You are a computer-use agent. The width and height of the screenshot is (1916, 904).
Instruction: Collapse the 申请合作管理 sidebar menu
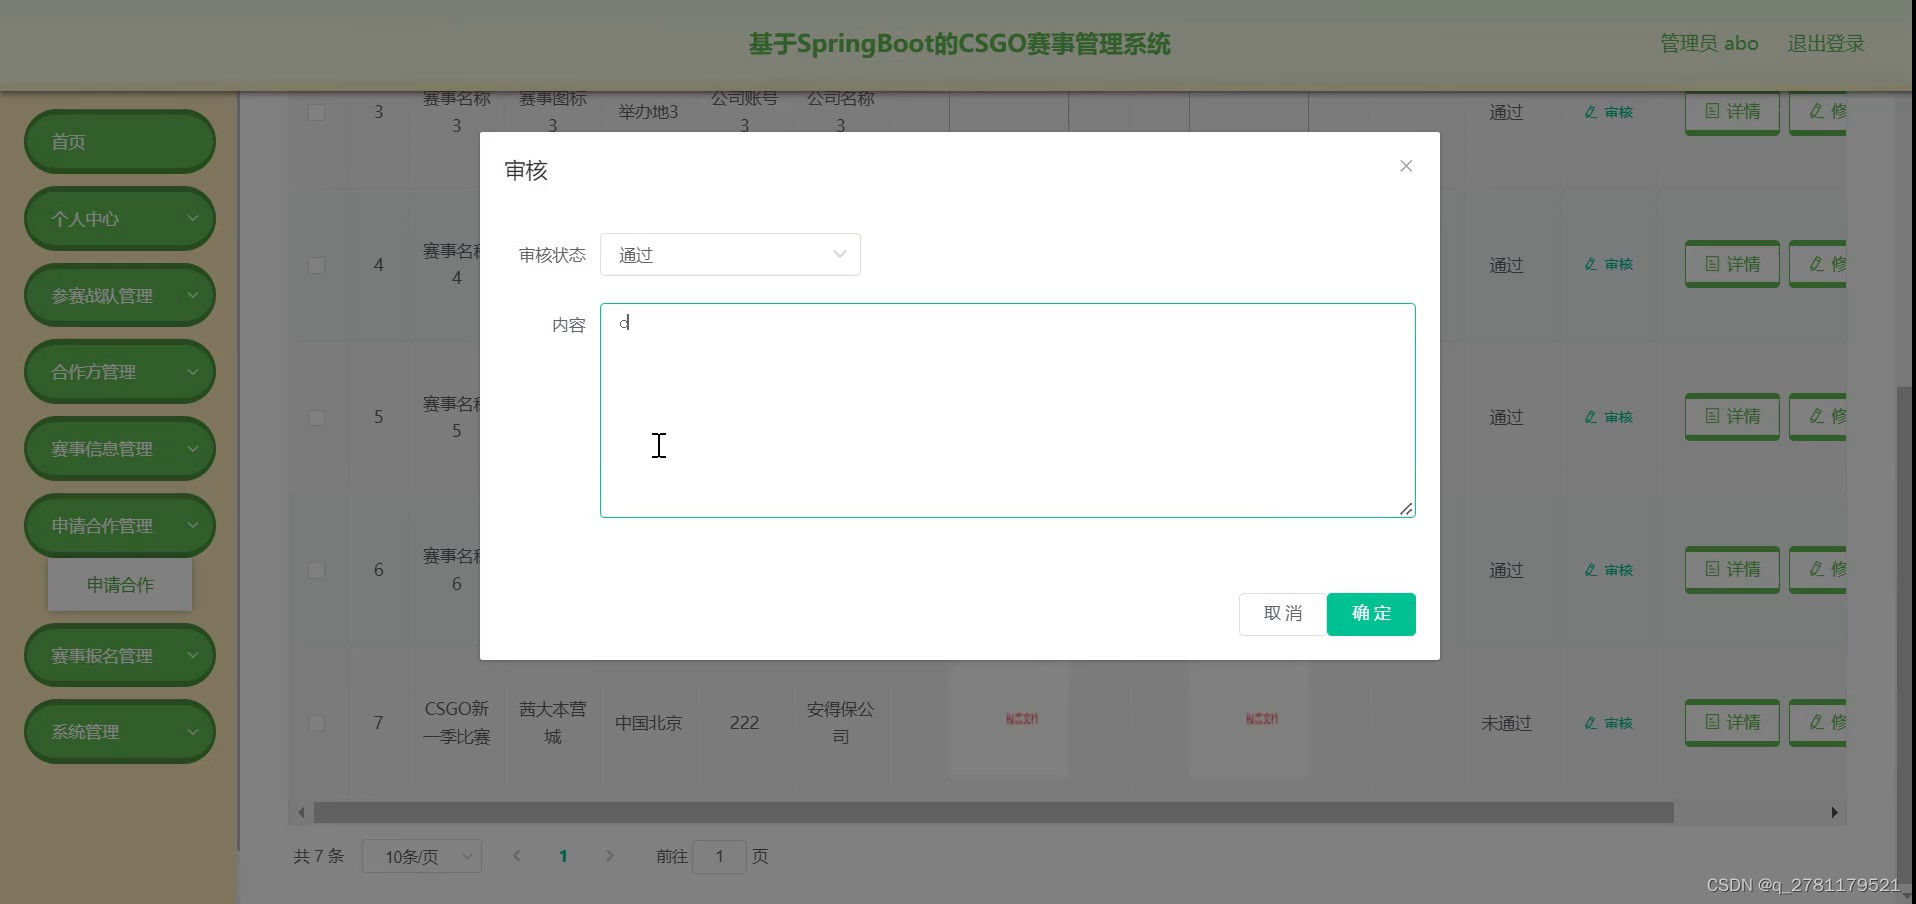point(120,525)
